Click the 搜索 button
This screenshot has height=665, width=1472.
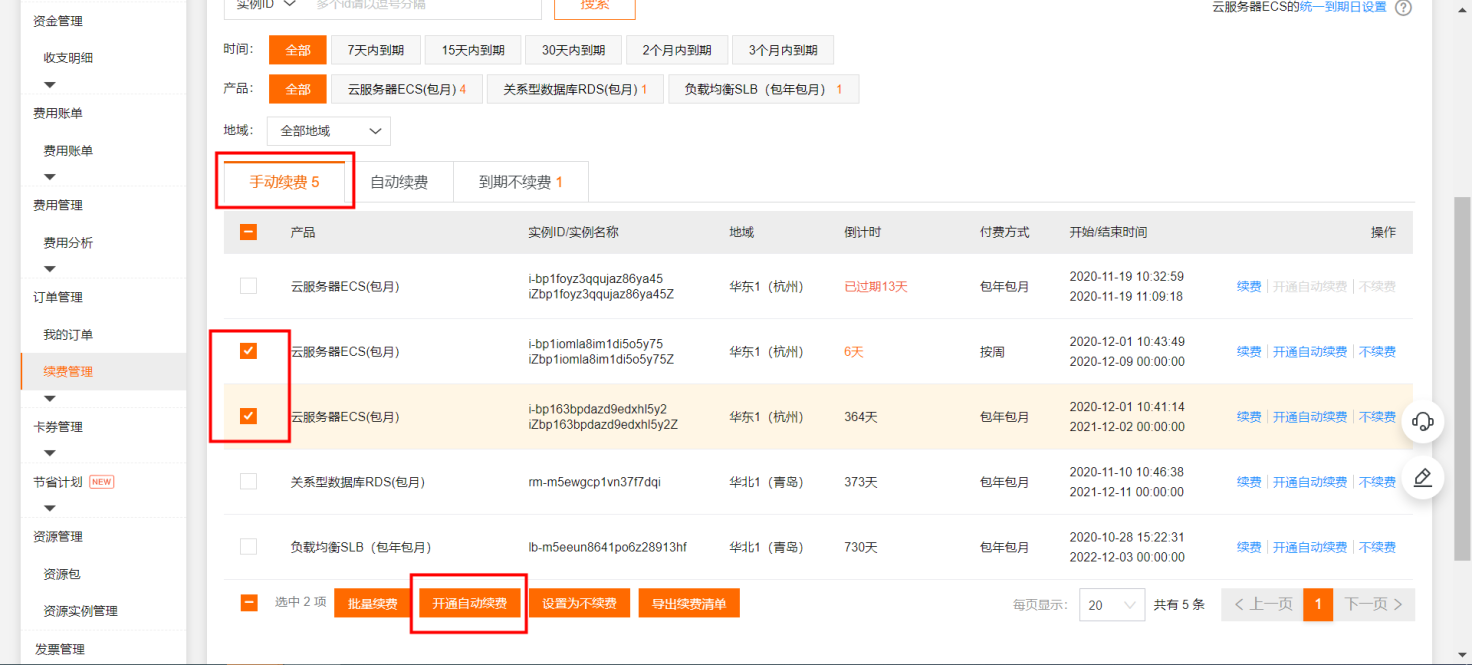coord(594,7)
